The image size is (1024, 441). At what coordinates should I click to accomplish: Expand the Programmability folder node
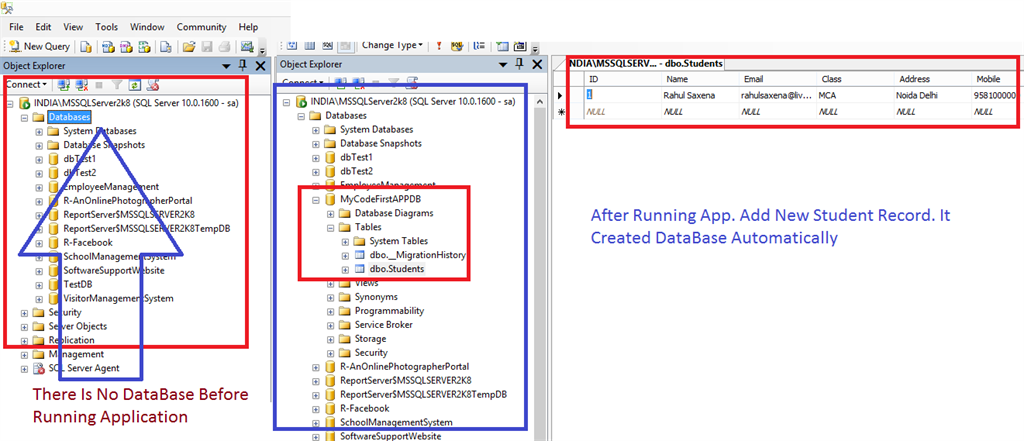330,311
